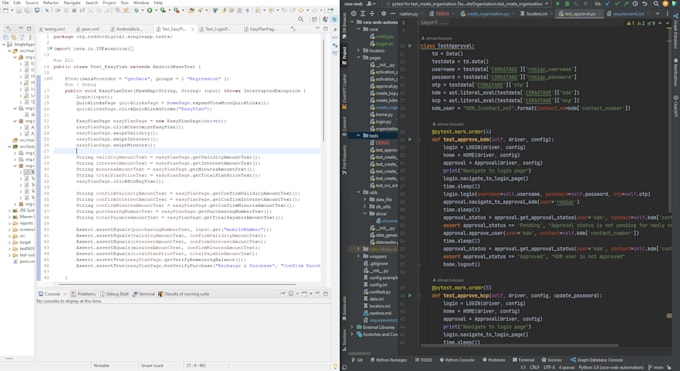680x371 pixels.
Task: Open the Services tool window in PyCharm
Action: pyautogui.click(x=552, y=360)
